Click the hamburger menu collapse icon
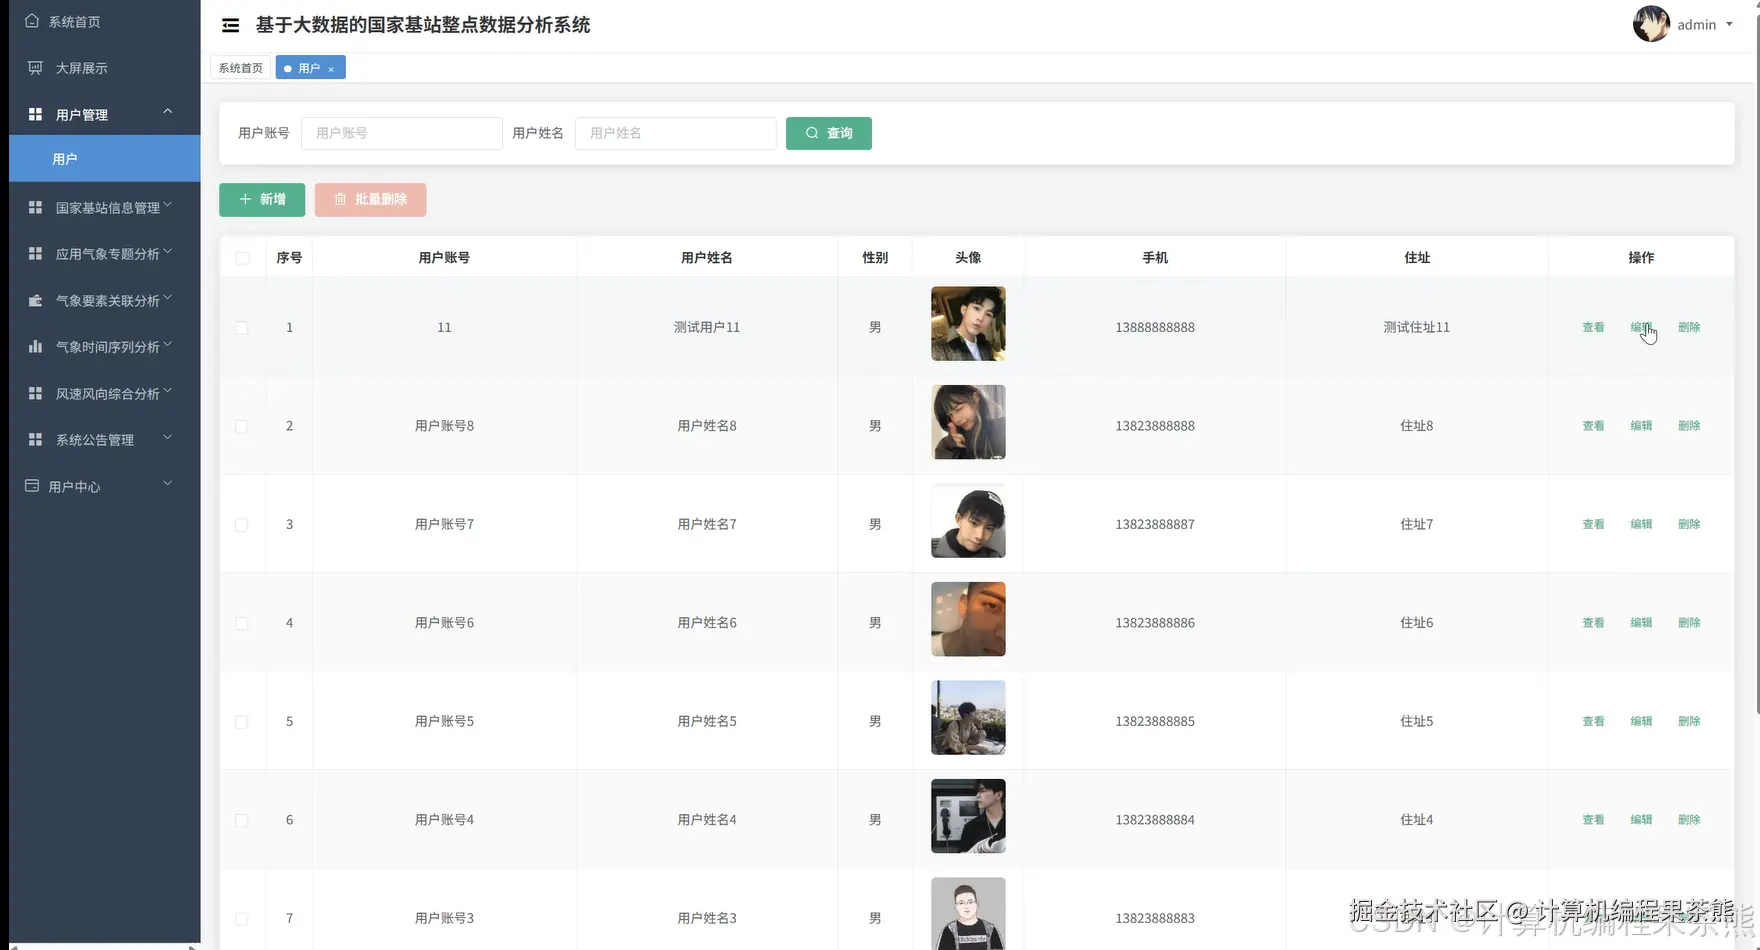Screen dimensions: 1760x950 point(230,25)
